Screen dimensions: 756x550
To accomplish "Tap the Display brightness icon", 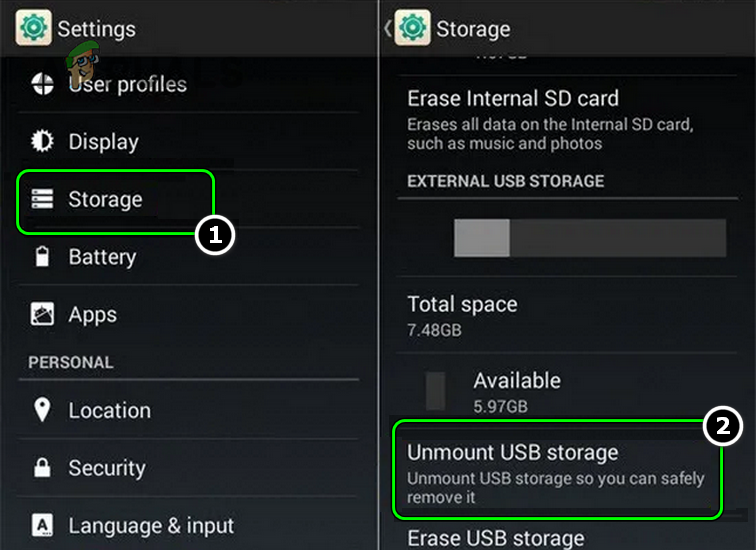I will [43, 141].
